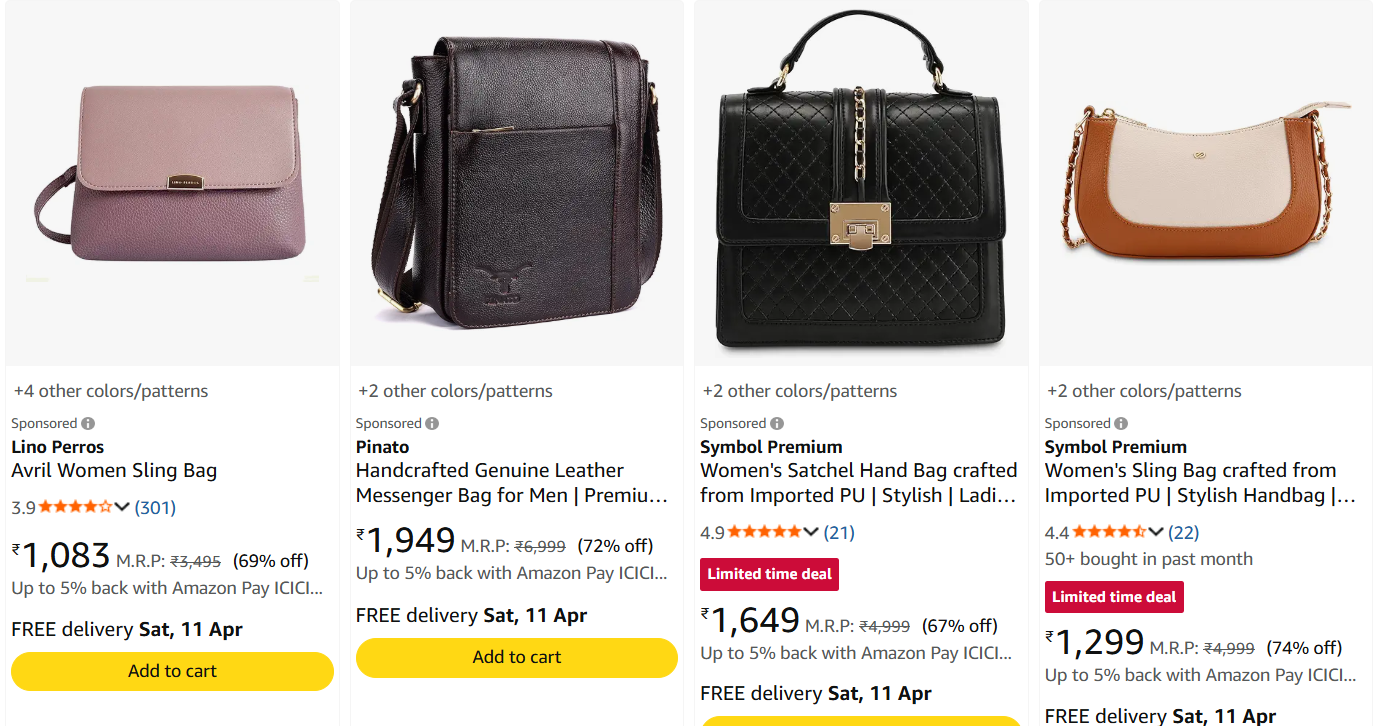Click Sponsored info icon above Pinato
This screenshot has height=726, width=1390.
pos(432,423)
